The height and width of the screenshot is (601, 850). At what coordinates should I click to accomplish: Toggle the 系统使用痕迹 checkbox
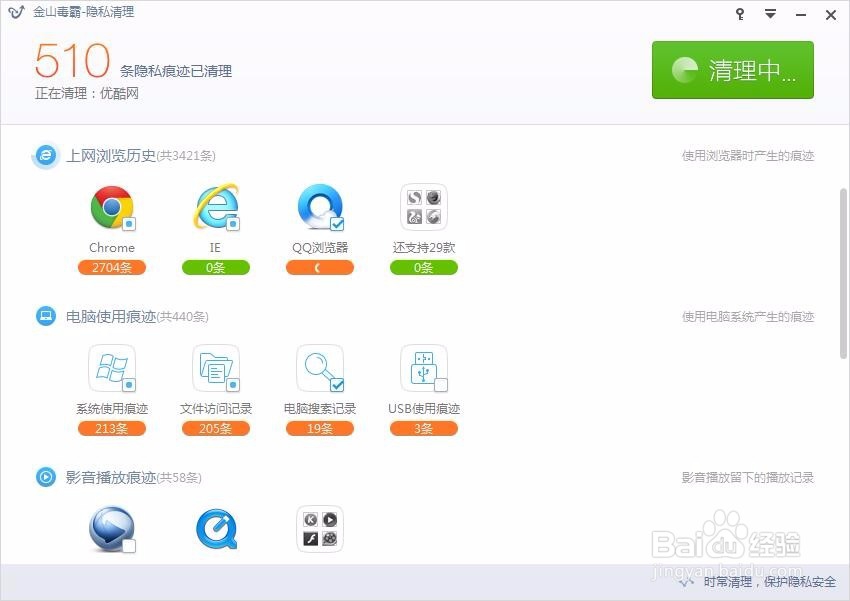click(x=129, y=385)
